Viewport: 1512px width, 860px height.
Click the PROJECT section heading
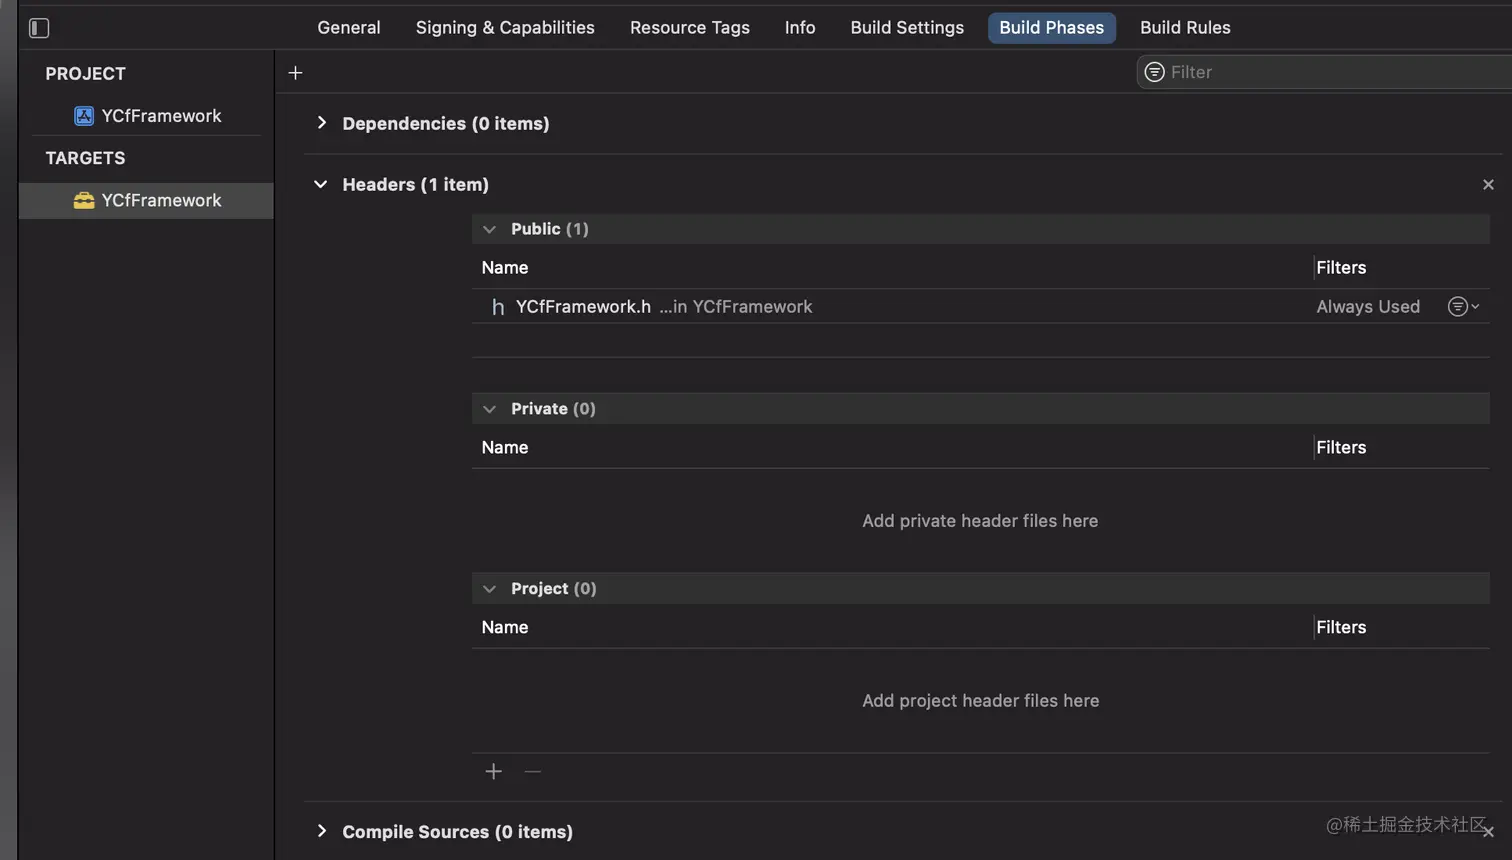(85, 74)
